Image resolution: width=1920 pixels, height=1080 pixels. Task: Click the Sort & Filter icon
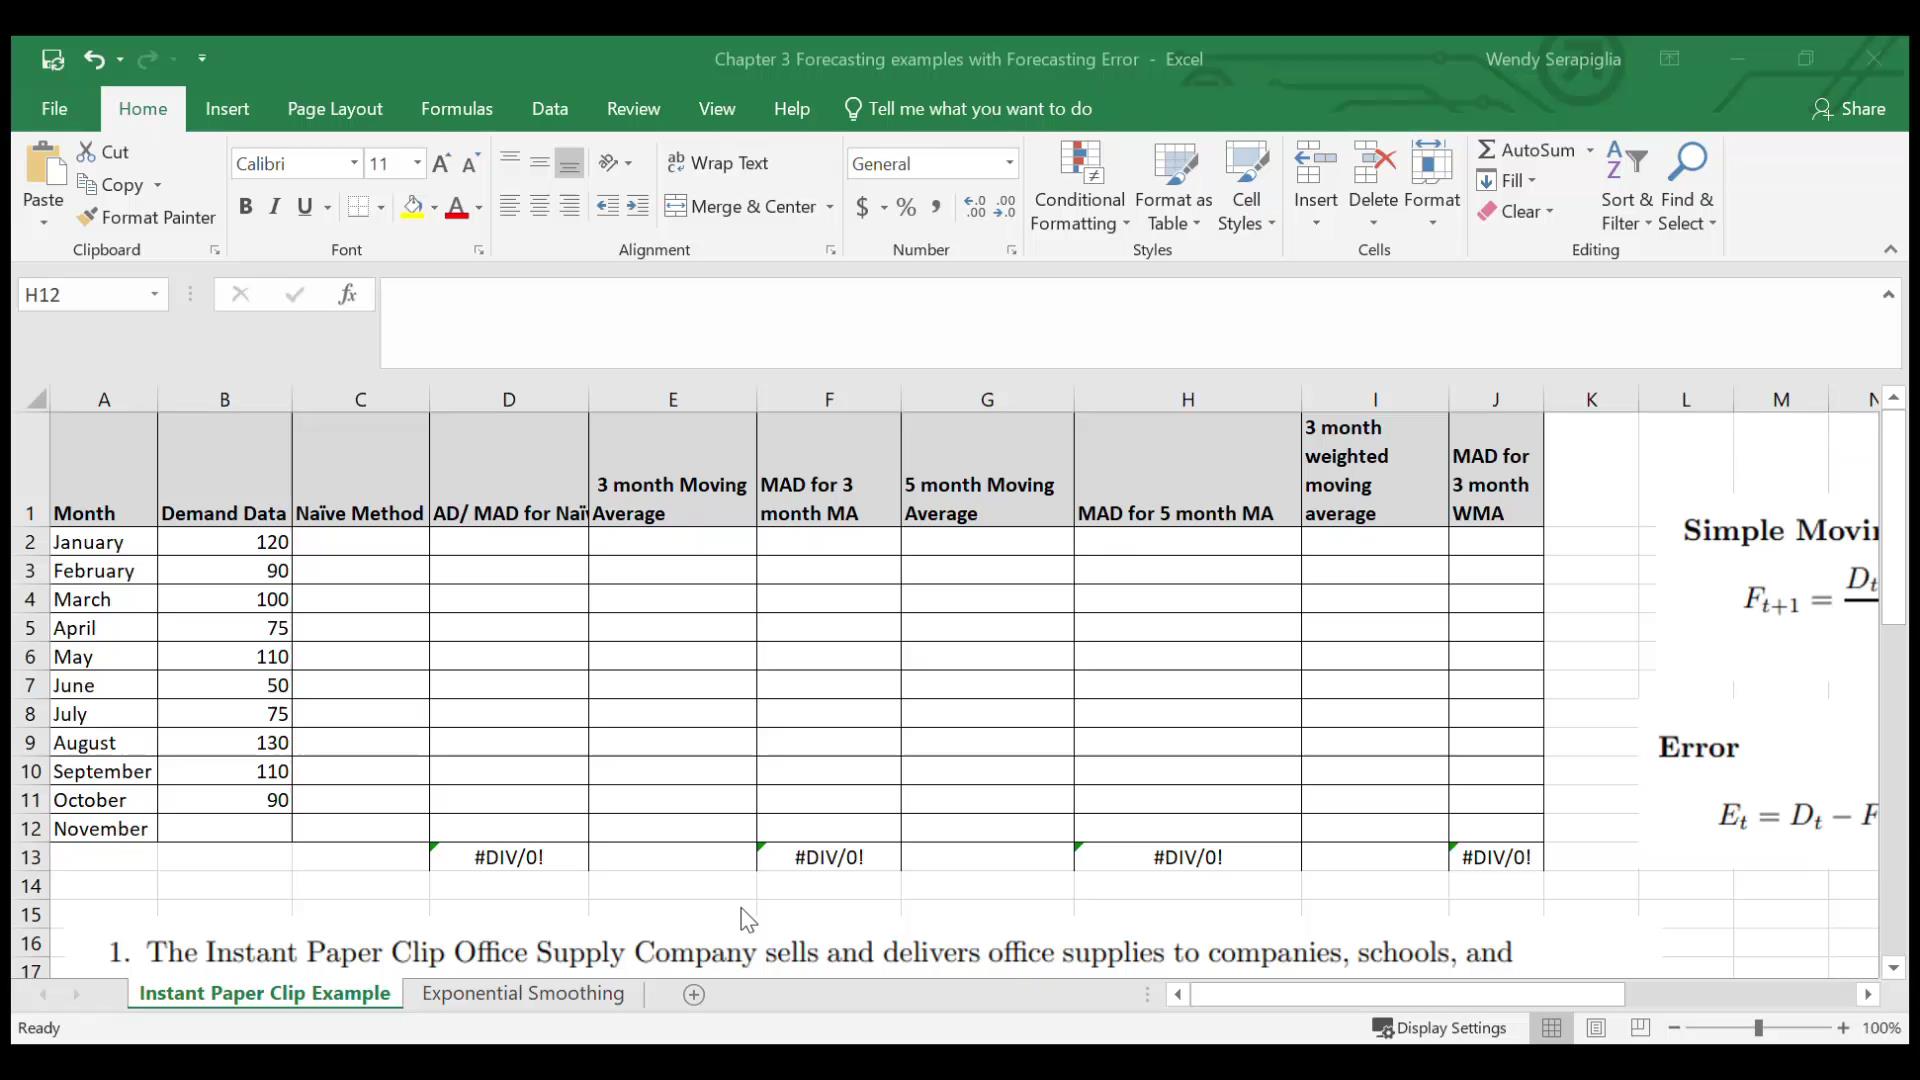point(1626,162)
